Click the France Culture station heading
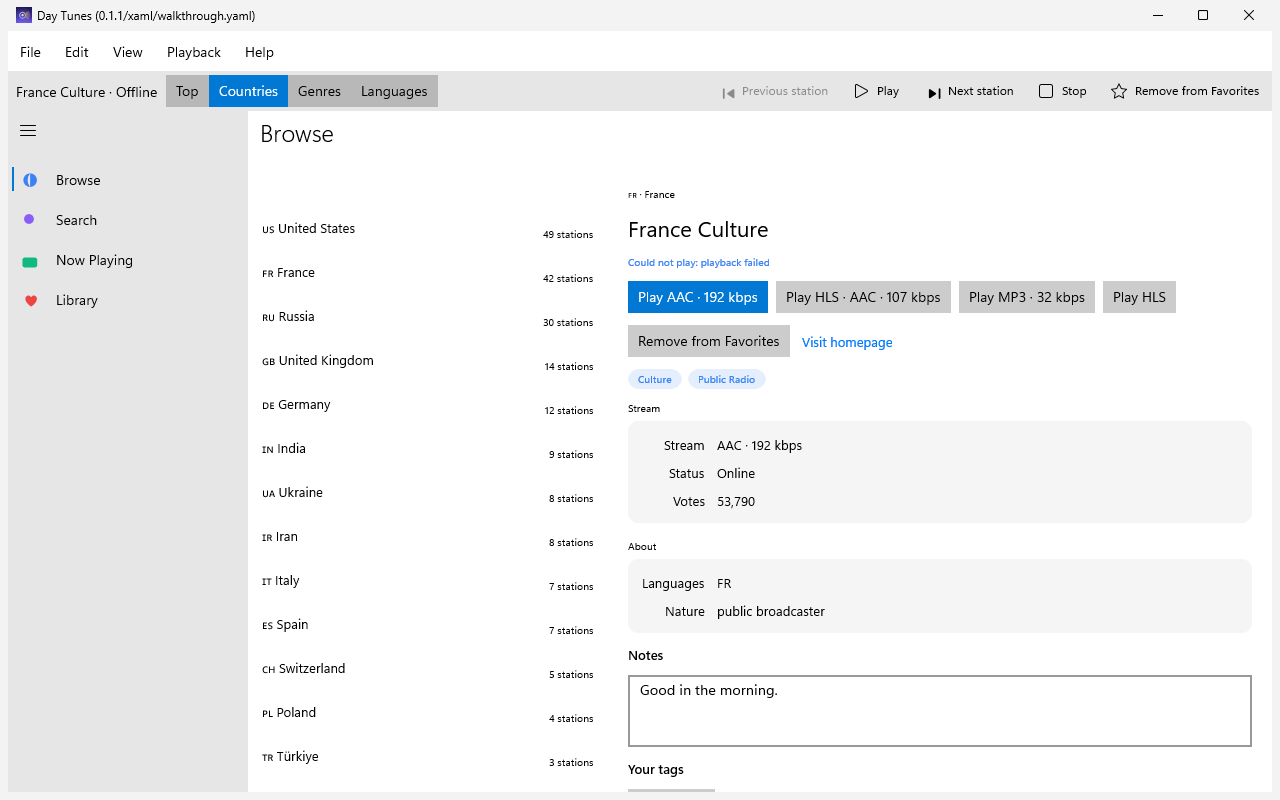This screenshot has height=800, width=1280. pyautogui.click(x=698, y=230)
